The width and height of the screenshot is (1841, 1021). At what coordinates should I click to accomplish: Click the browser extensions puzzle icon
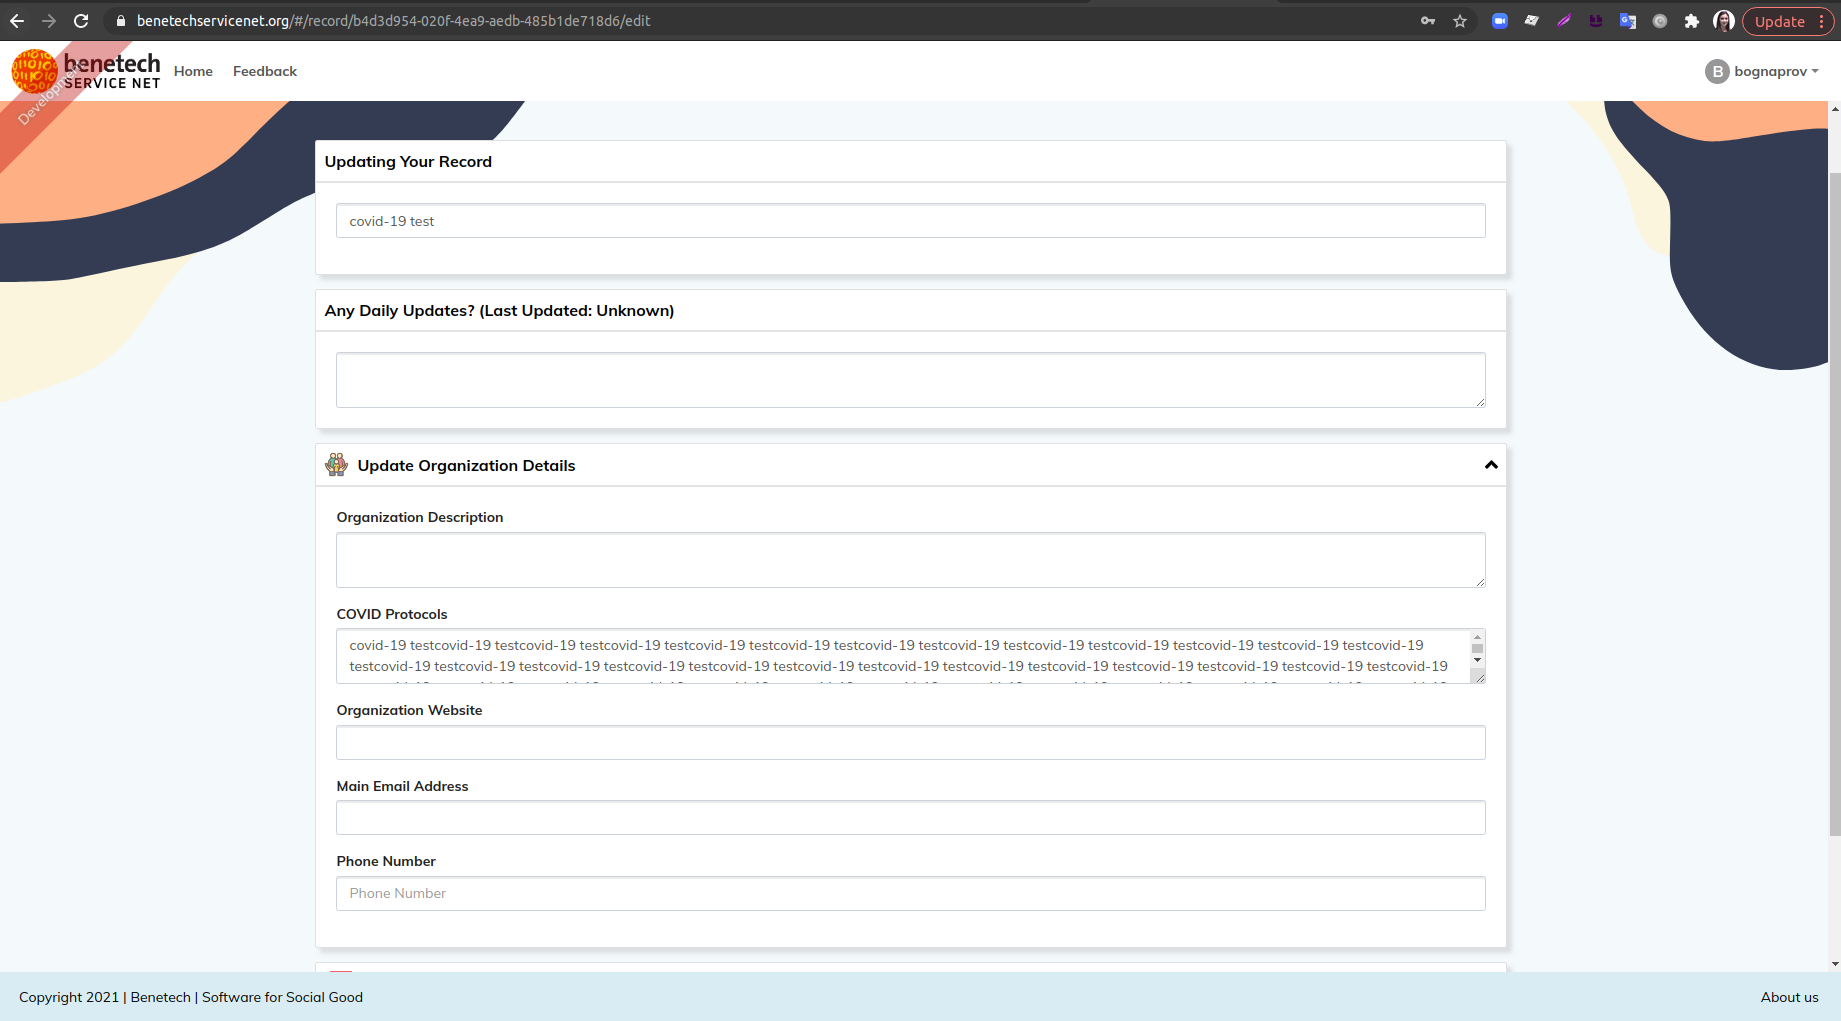[x=1693, y=20]
